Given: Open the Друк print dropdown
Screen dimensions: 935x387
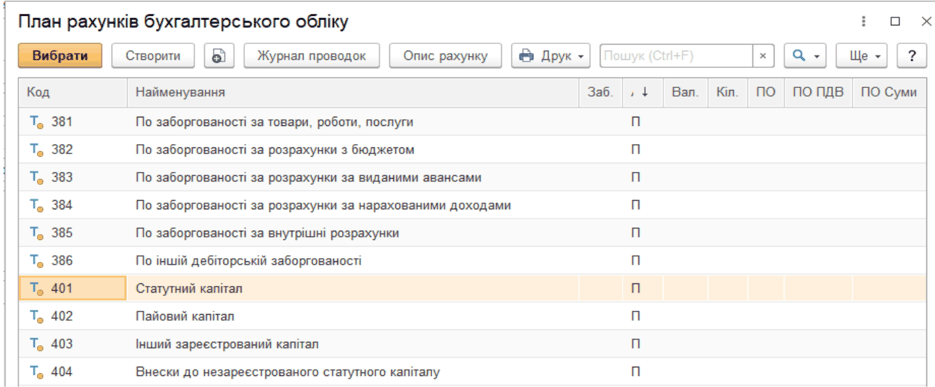Looking at the screenshot, I should pos(551,56).
